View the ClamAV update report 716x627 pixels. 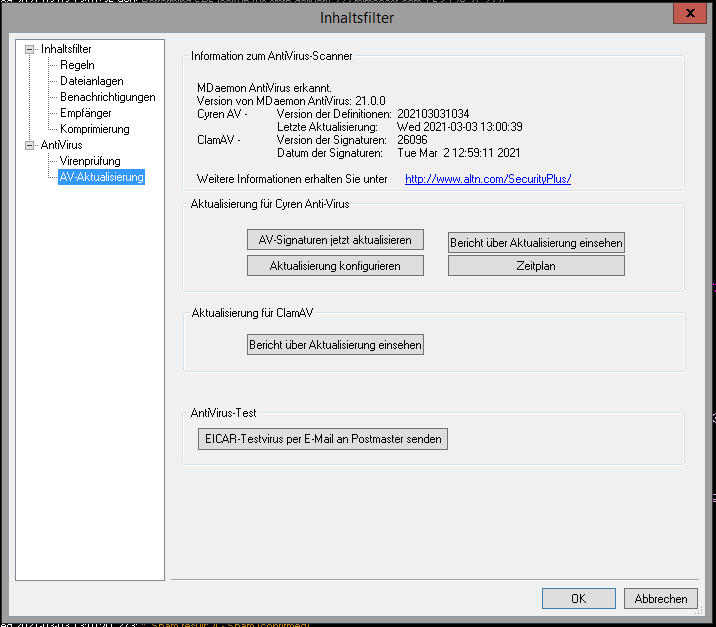tap(335, 345)
